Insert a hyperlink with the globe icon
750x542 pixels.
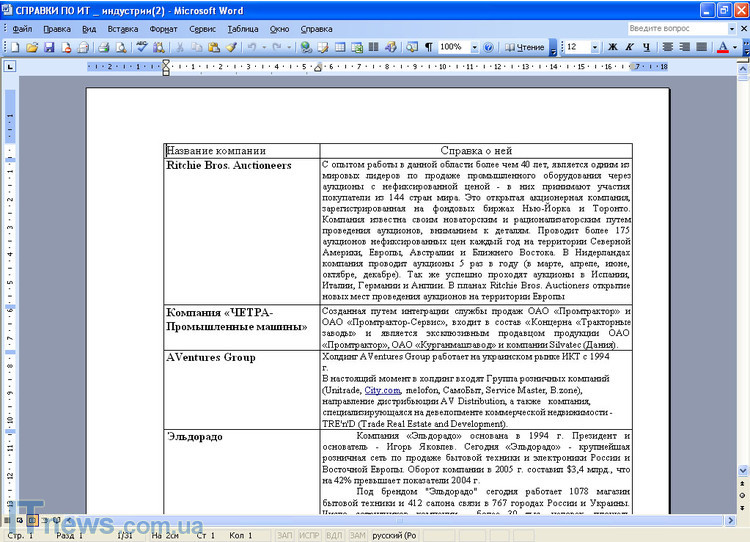click(x=306, y=47)
